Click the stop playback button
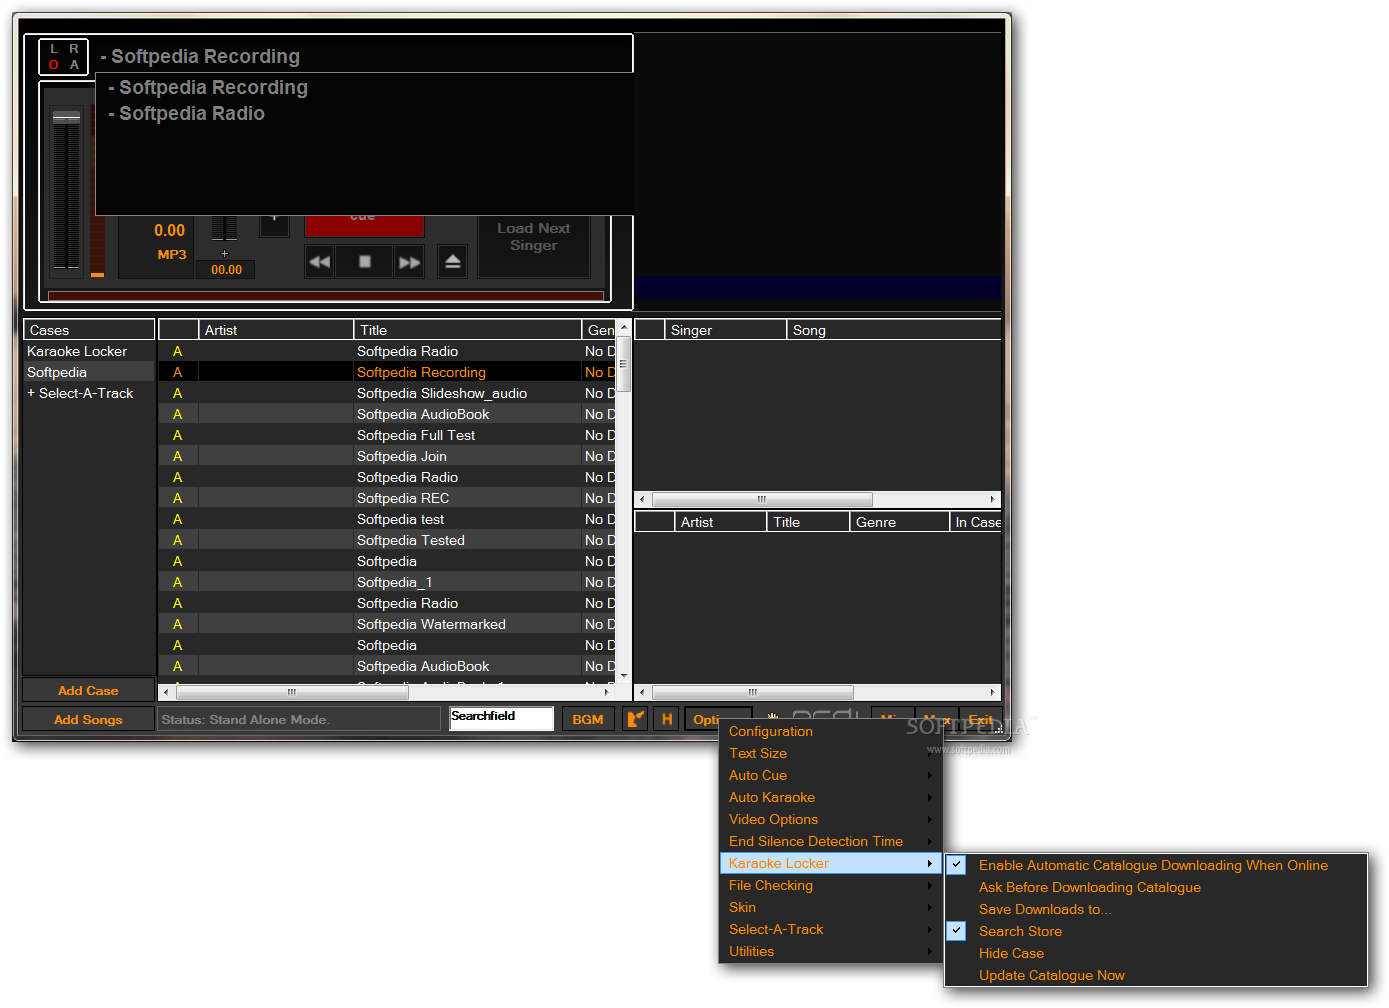 (x=365, y=262)
